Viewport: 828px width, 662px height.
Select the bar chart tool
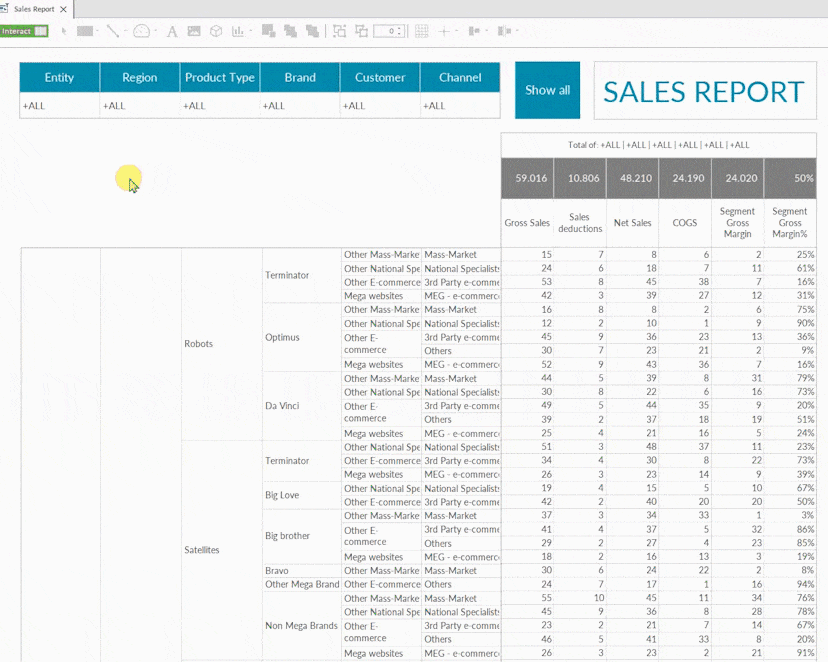[238, 31]
